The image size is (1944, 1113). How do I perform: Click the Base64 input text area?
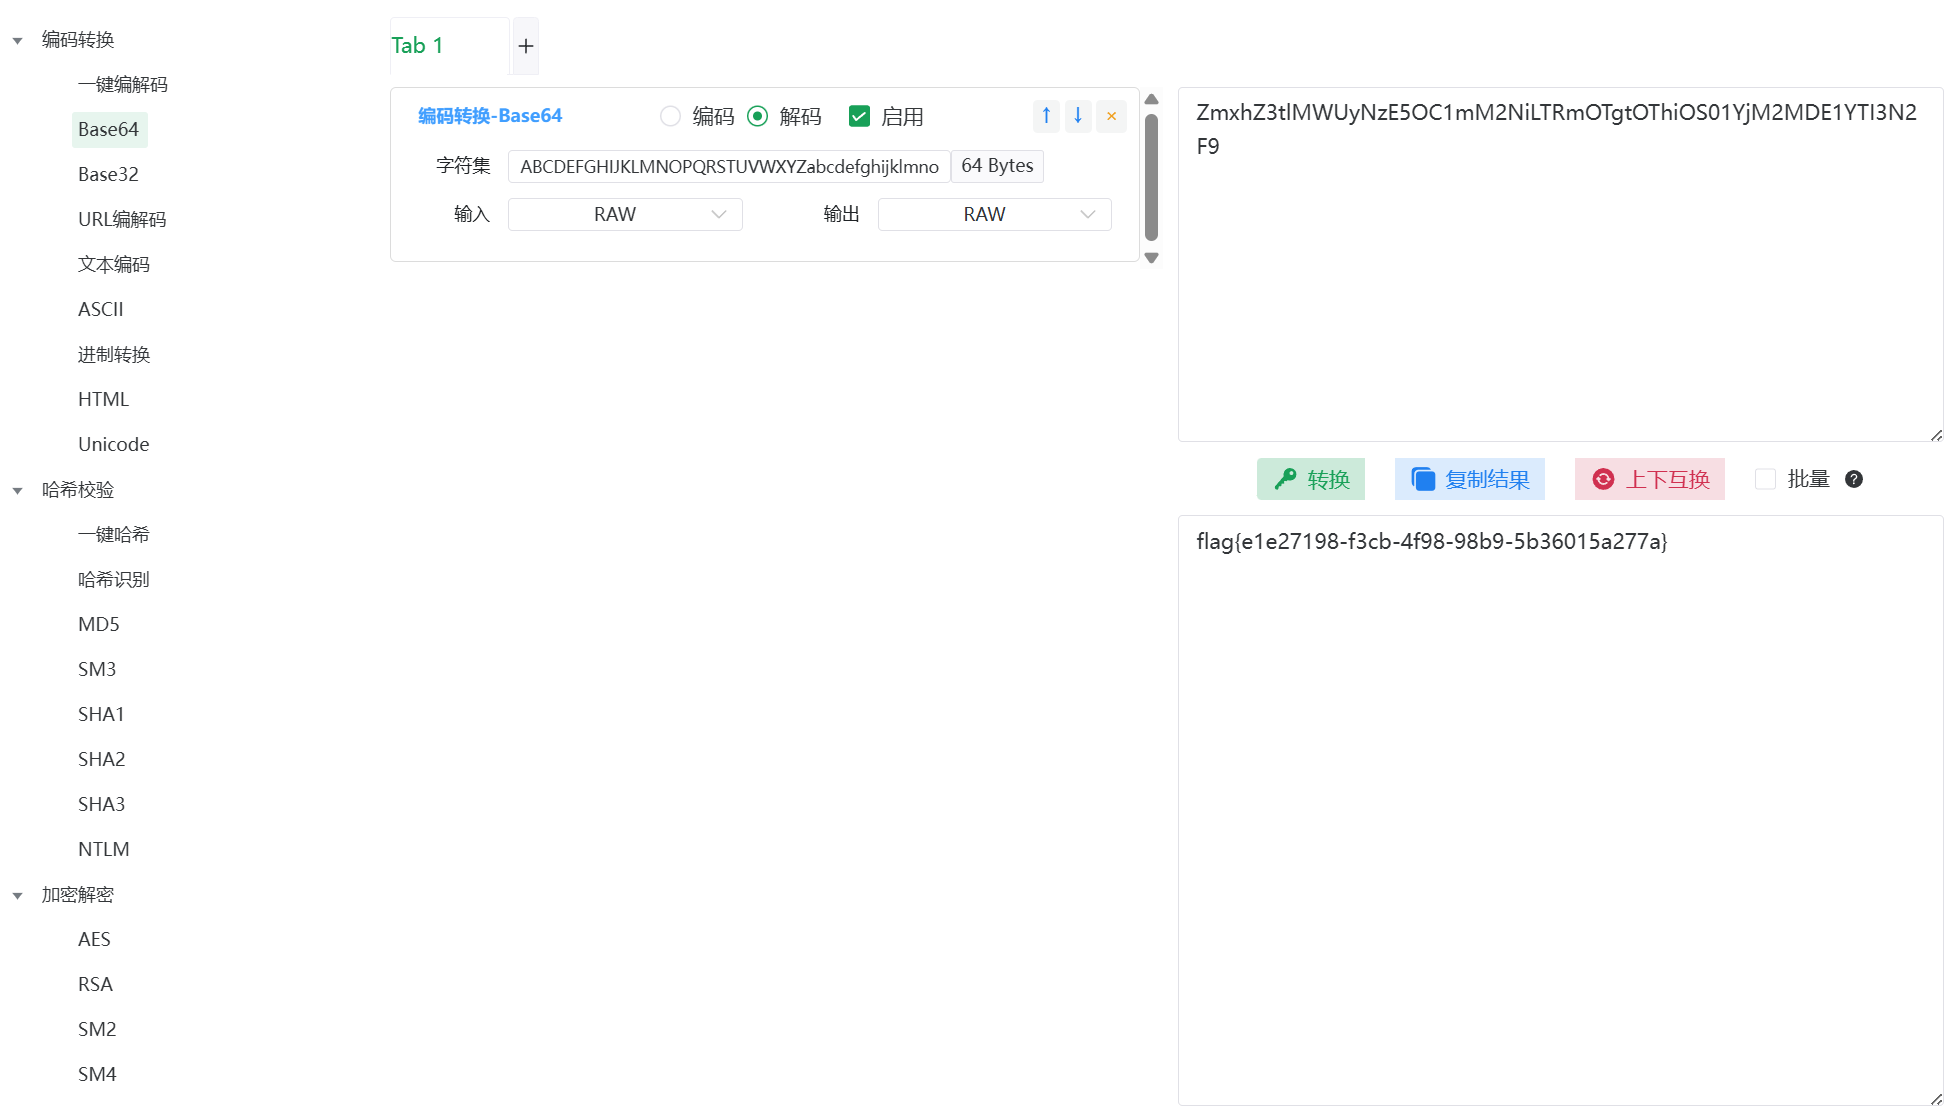[x=1560, y=264]
